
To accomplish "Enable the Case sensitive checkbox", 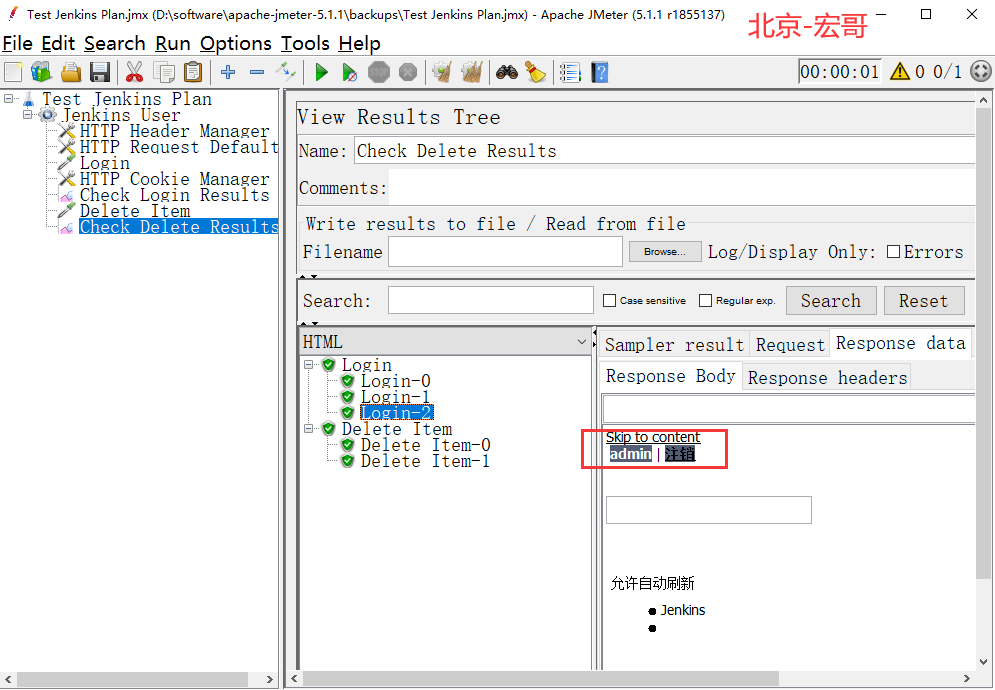I will tap(609, 300).
